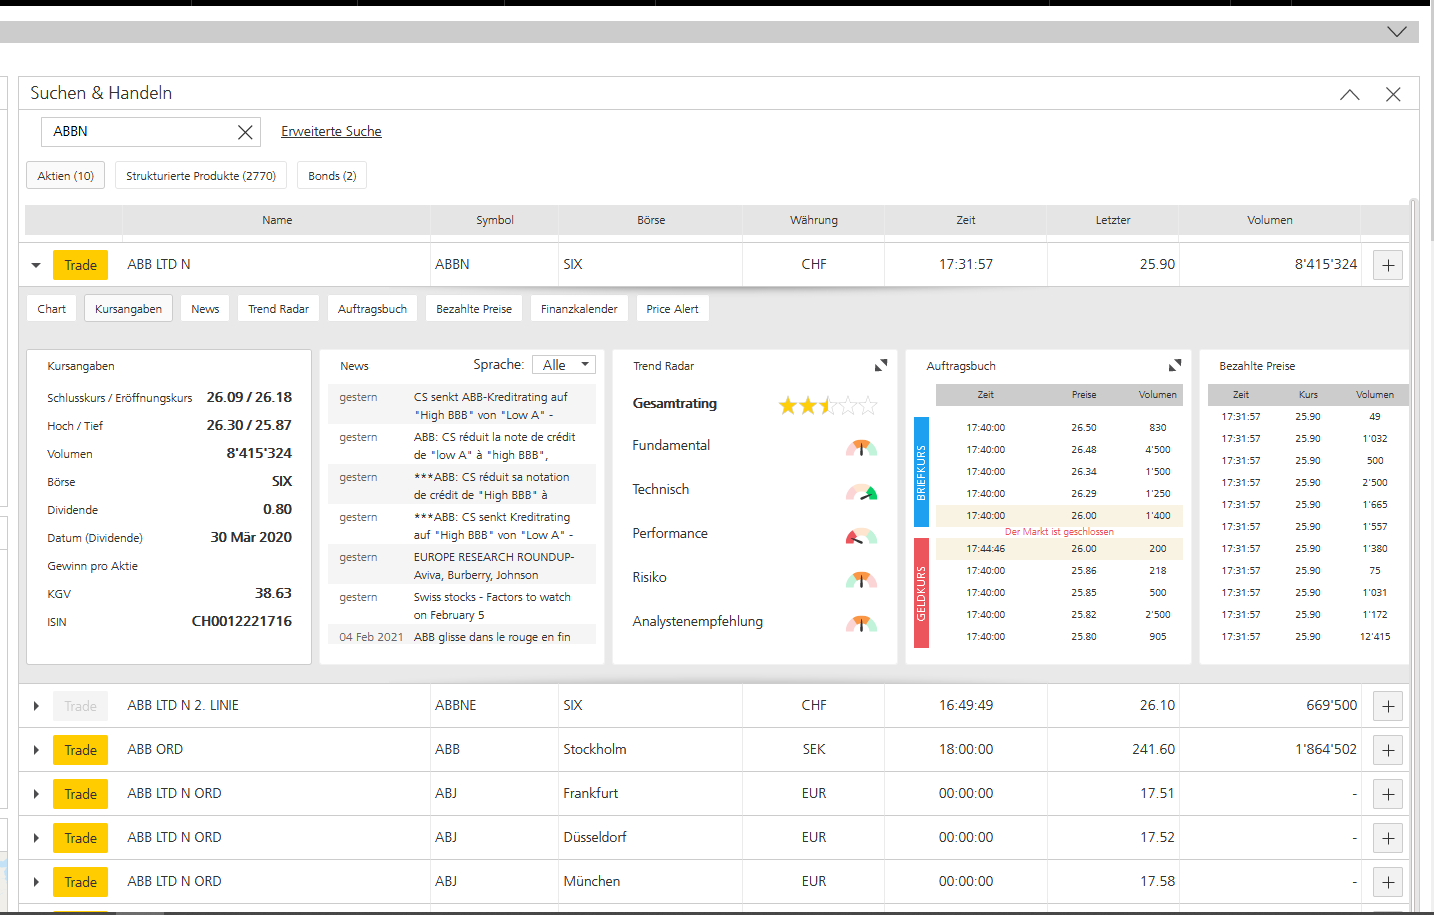Clear the ABBN search field
This screenshot has height=915, width=1434.
244,132
